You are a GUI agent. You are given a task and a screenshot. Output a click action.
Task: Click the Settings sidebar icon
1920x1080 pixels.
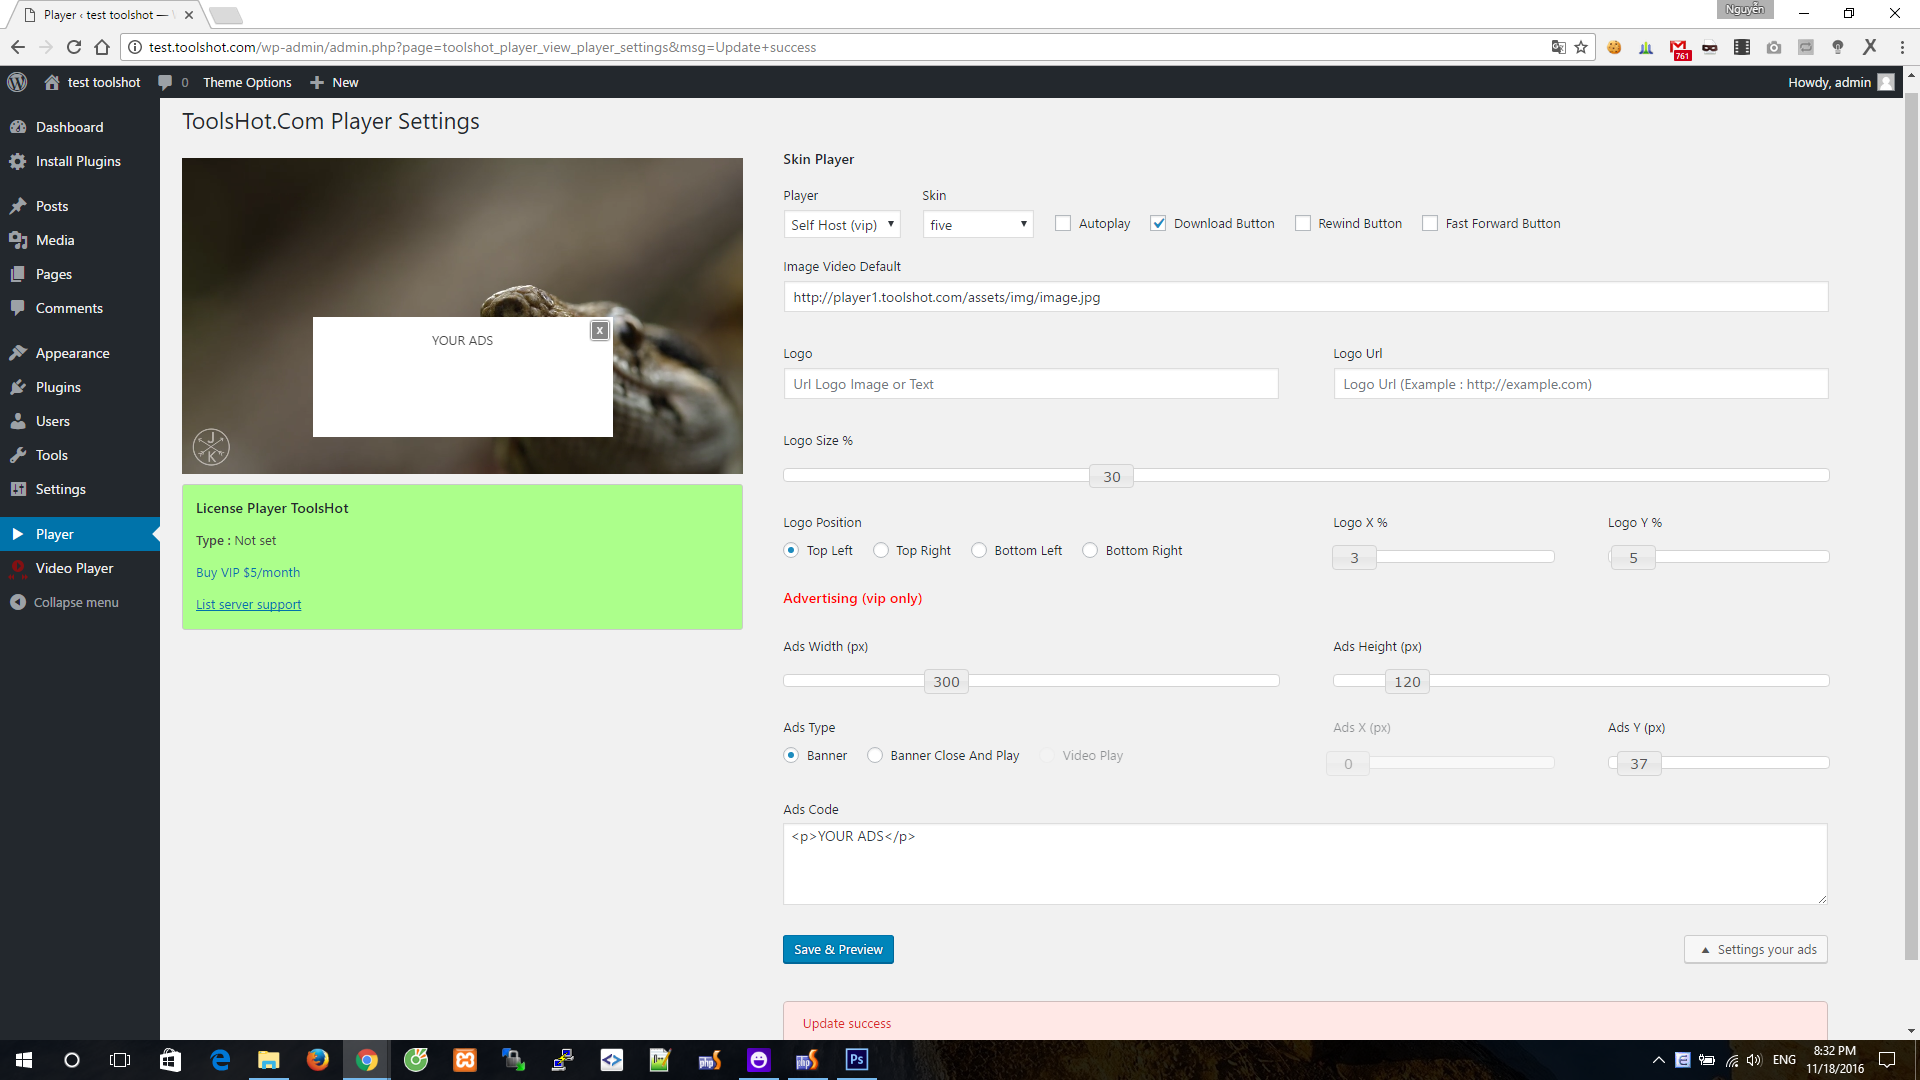(x=18, y=489)
